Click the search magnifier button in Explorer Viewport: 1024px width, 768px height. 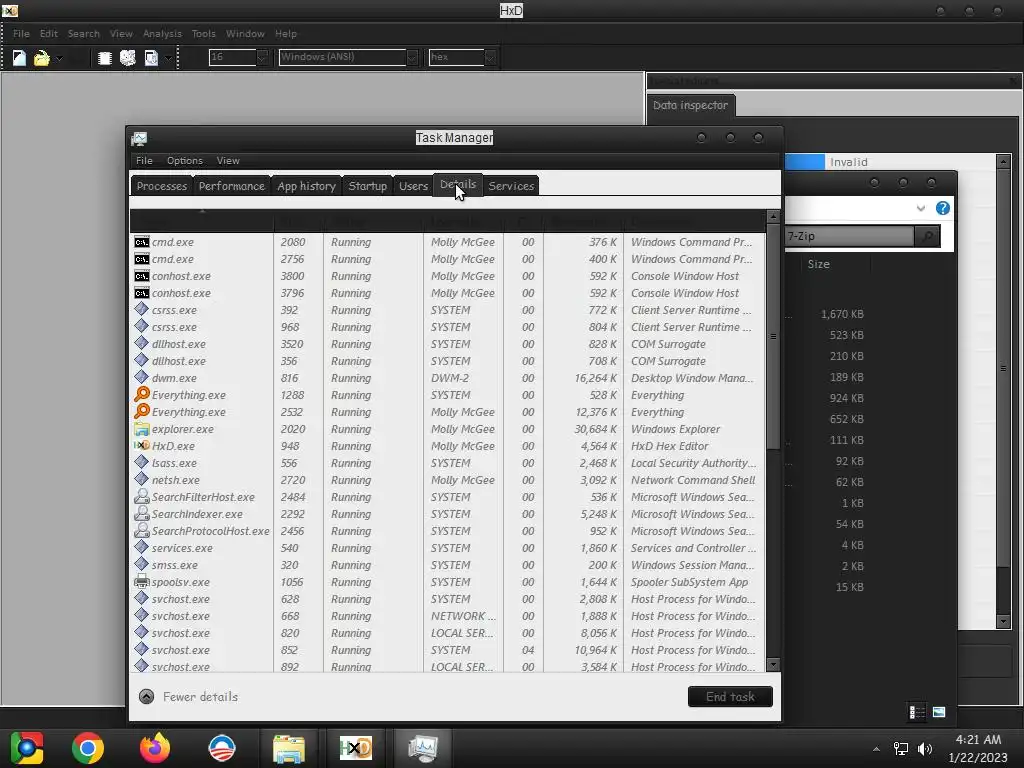coord(927,236)
